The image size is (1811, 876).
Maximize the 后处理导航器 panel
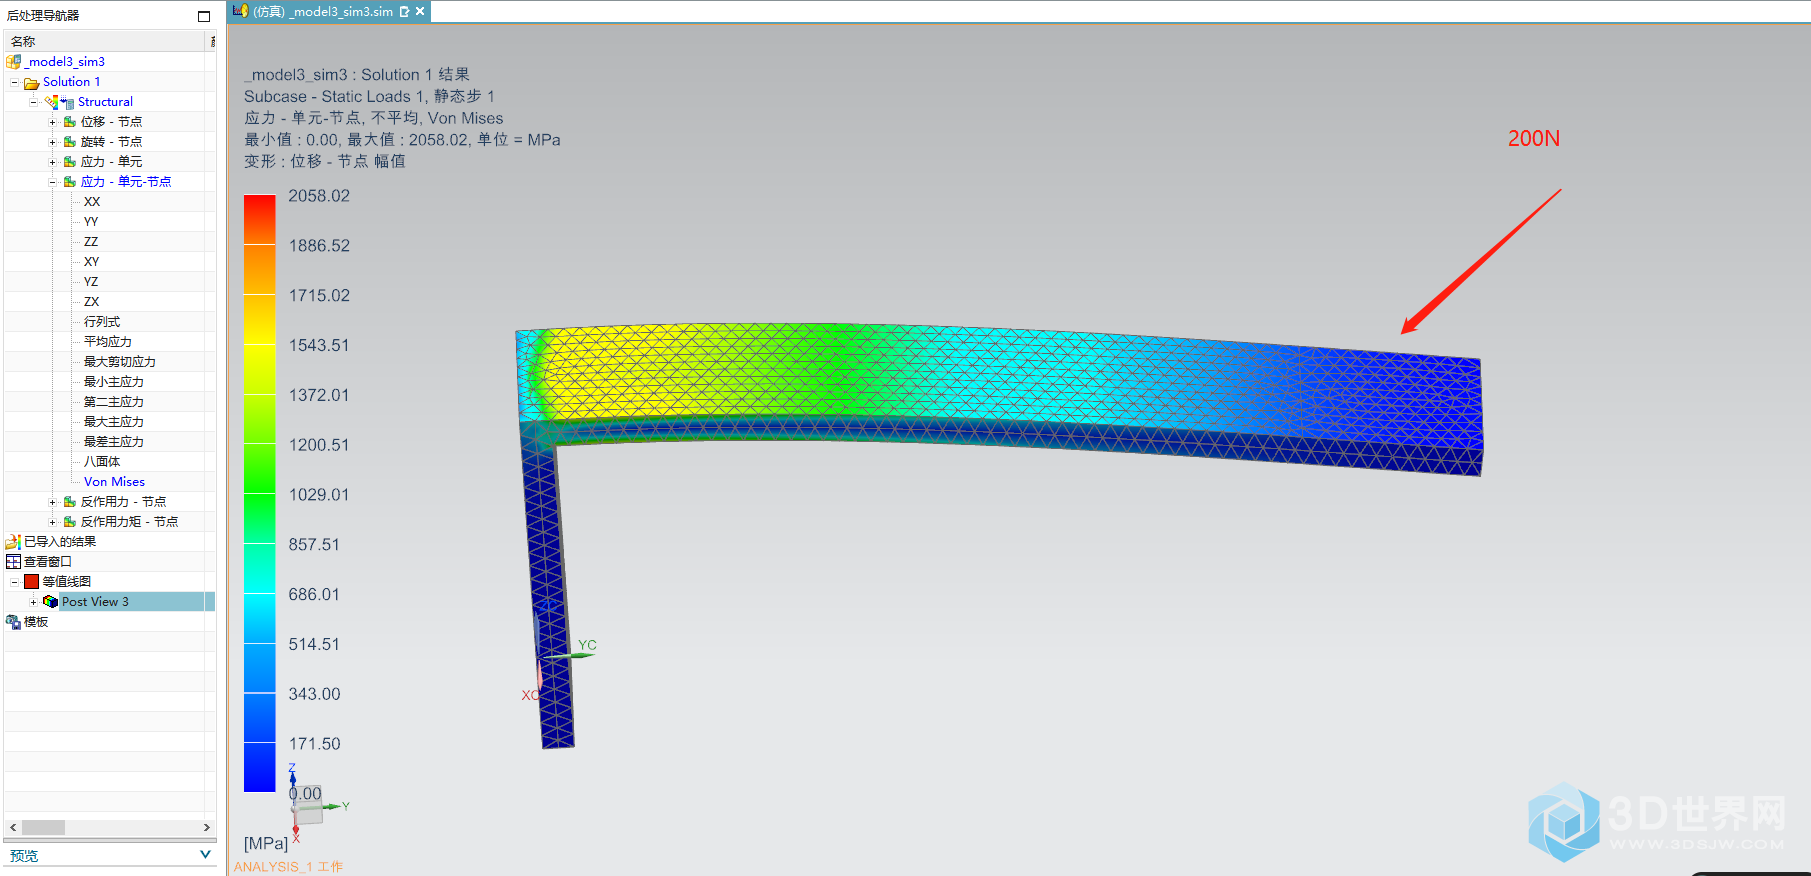click(204, 16)
